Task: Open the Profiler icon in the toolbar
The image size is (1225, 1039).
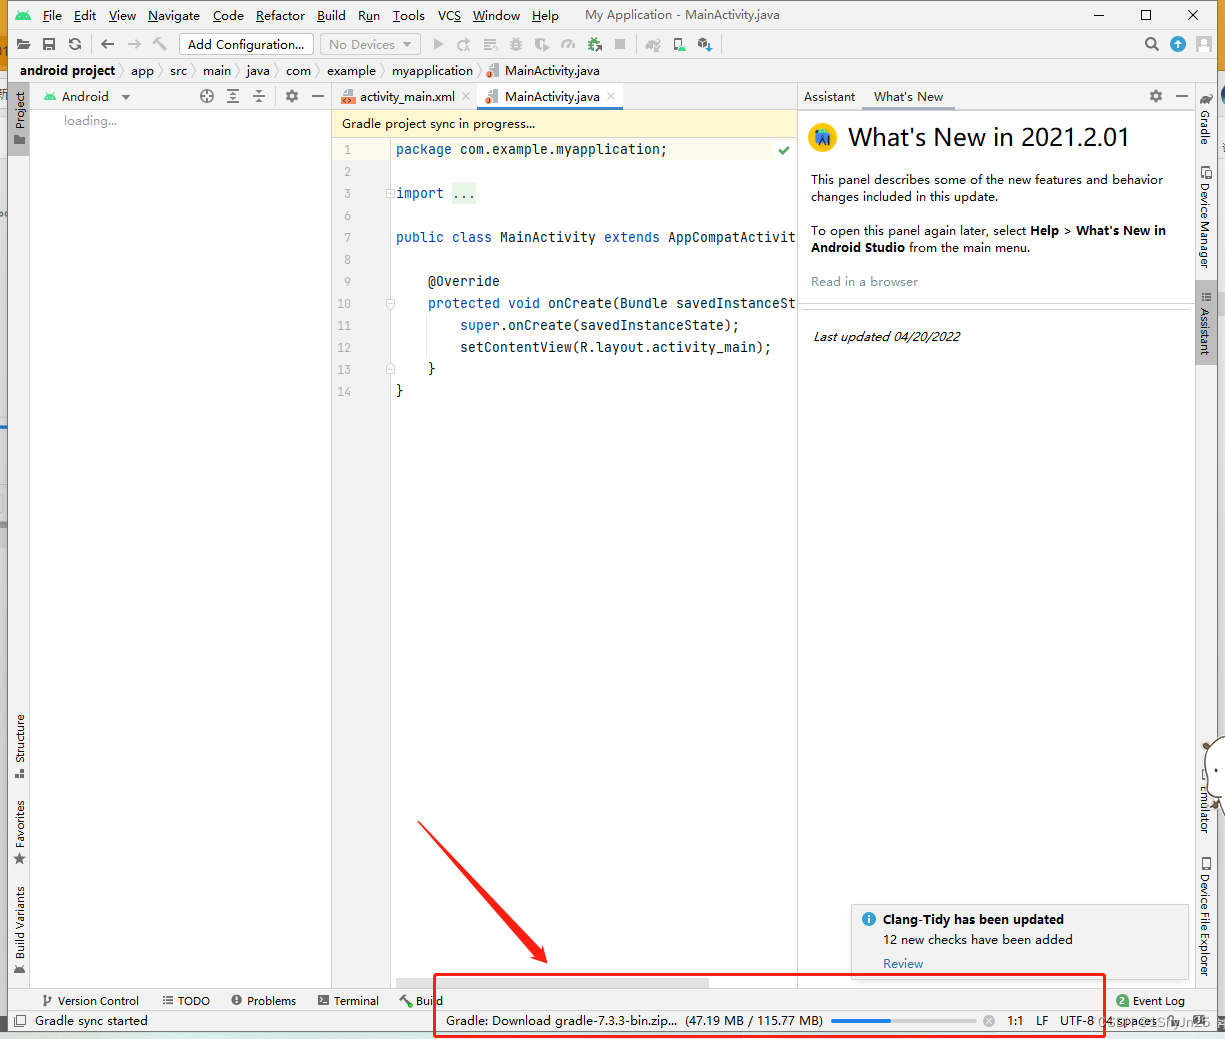Action: point(567,44)
